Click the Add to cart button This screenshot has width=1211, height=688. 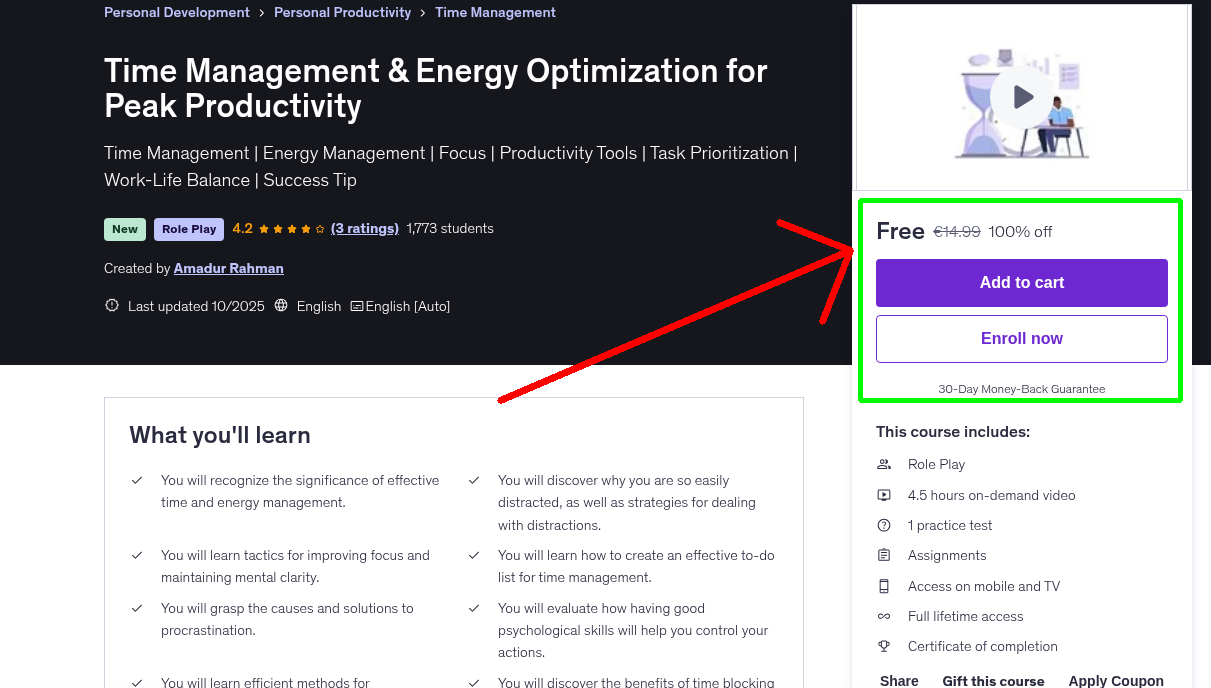coord(1021,283)
